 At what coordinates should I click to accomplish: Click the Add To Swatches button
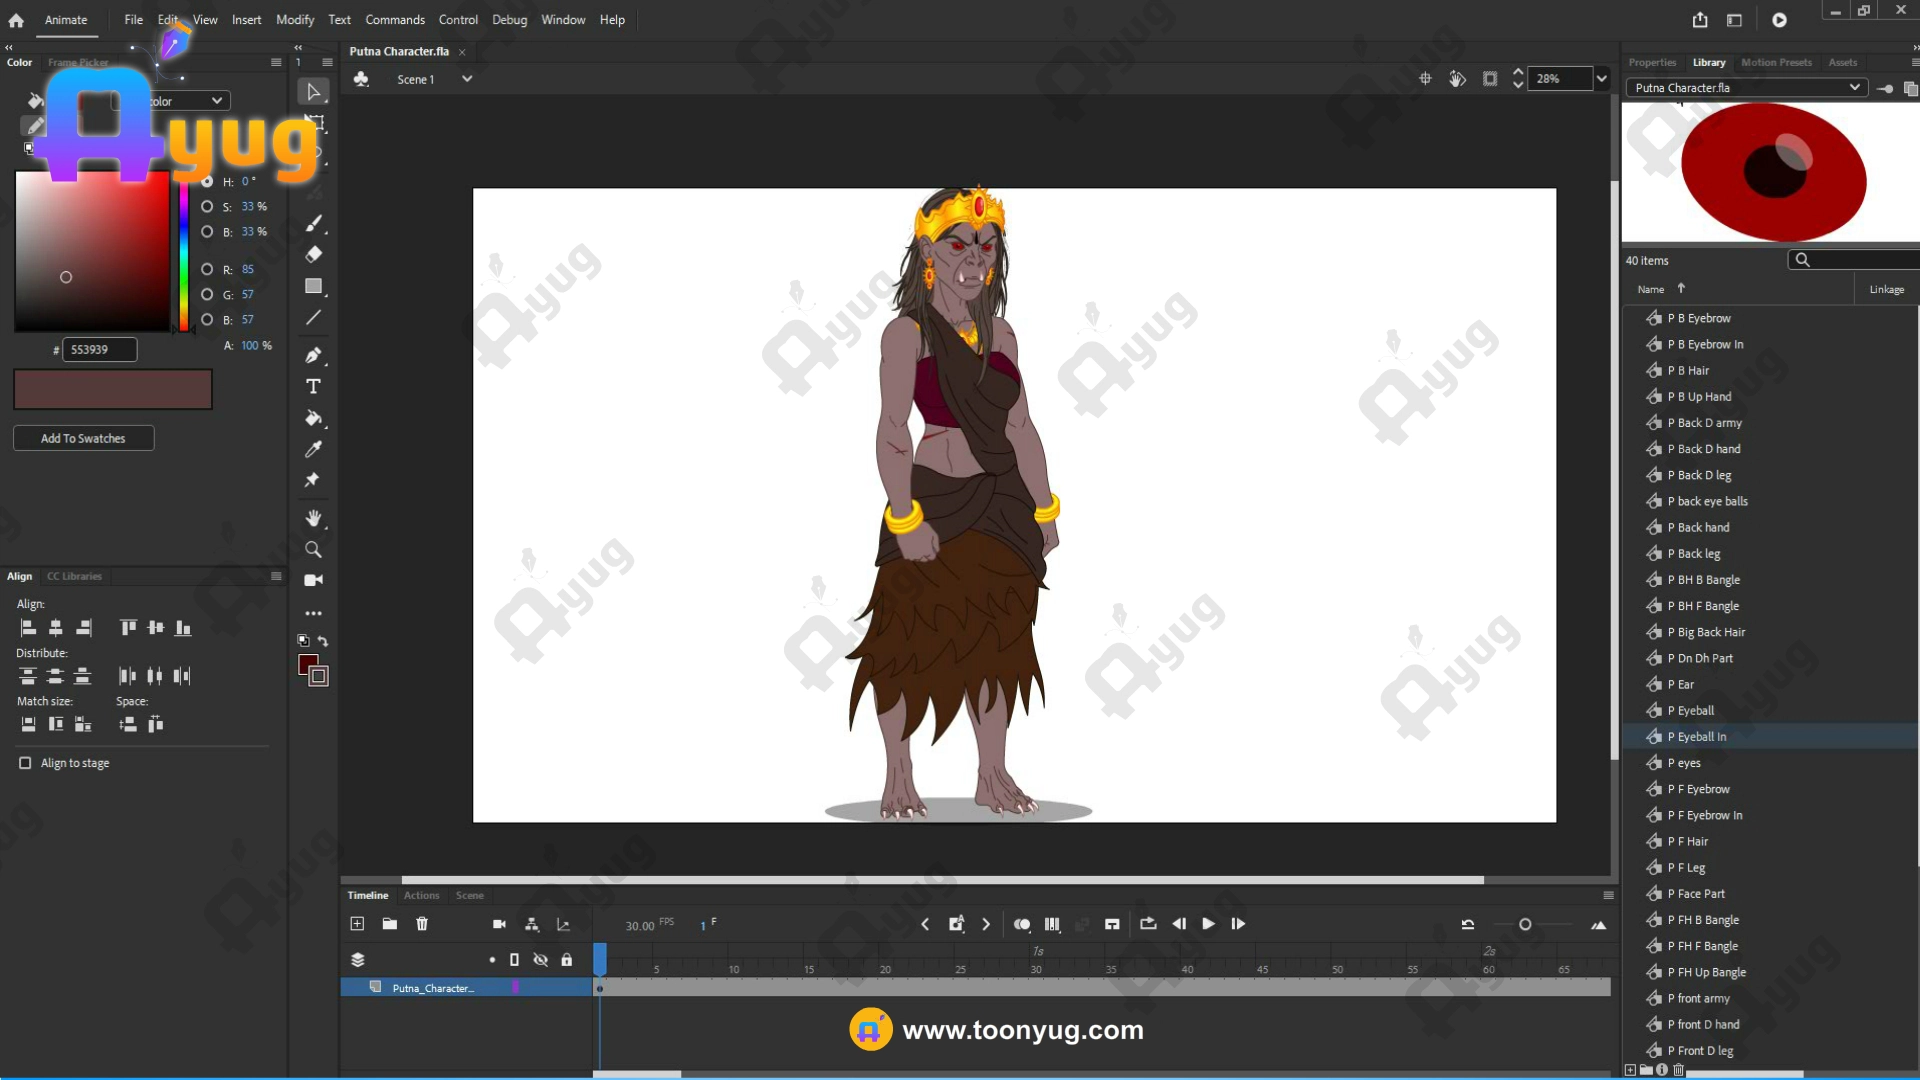(83, 438)
